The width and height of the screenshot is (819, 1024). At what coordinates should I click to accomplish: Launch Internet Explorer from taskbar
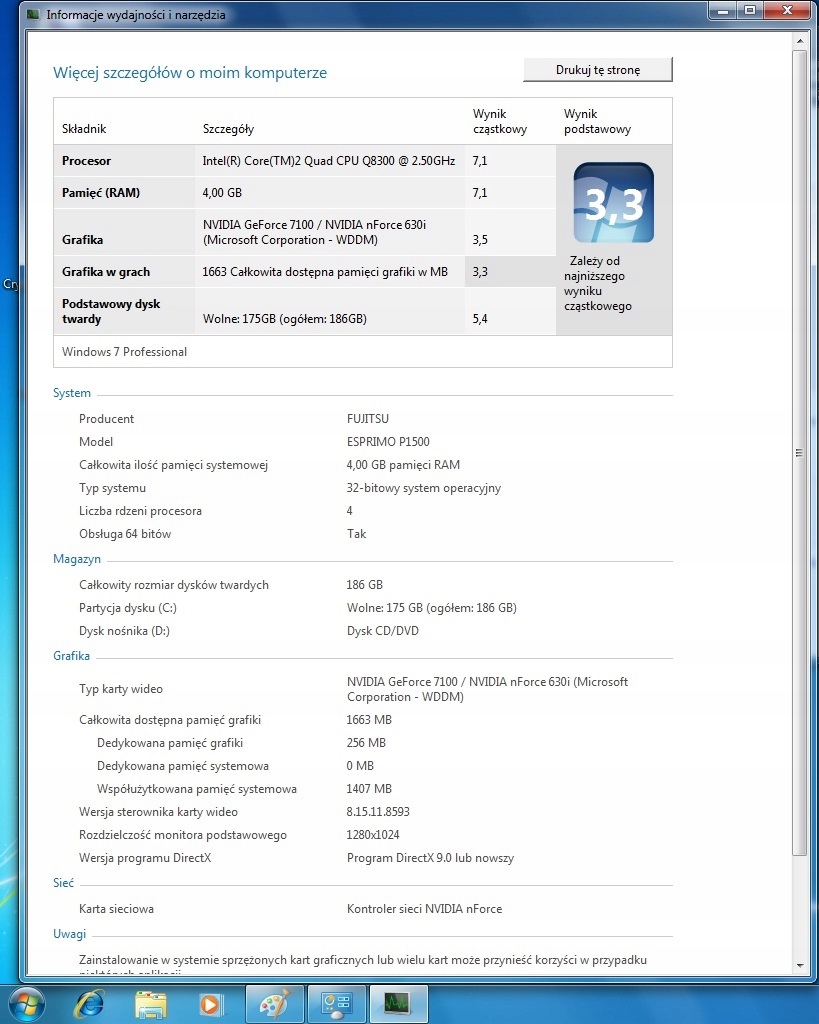click(x=89, y=1004)
